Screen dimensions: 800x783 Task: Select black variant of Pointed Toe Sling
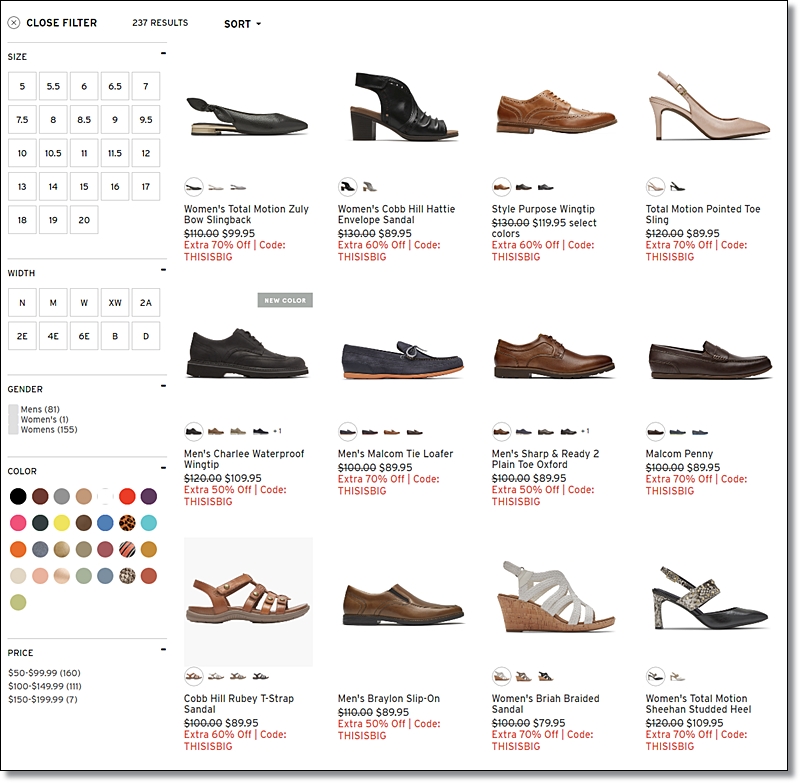(678, 187)
